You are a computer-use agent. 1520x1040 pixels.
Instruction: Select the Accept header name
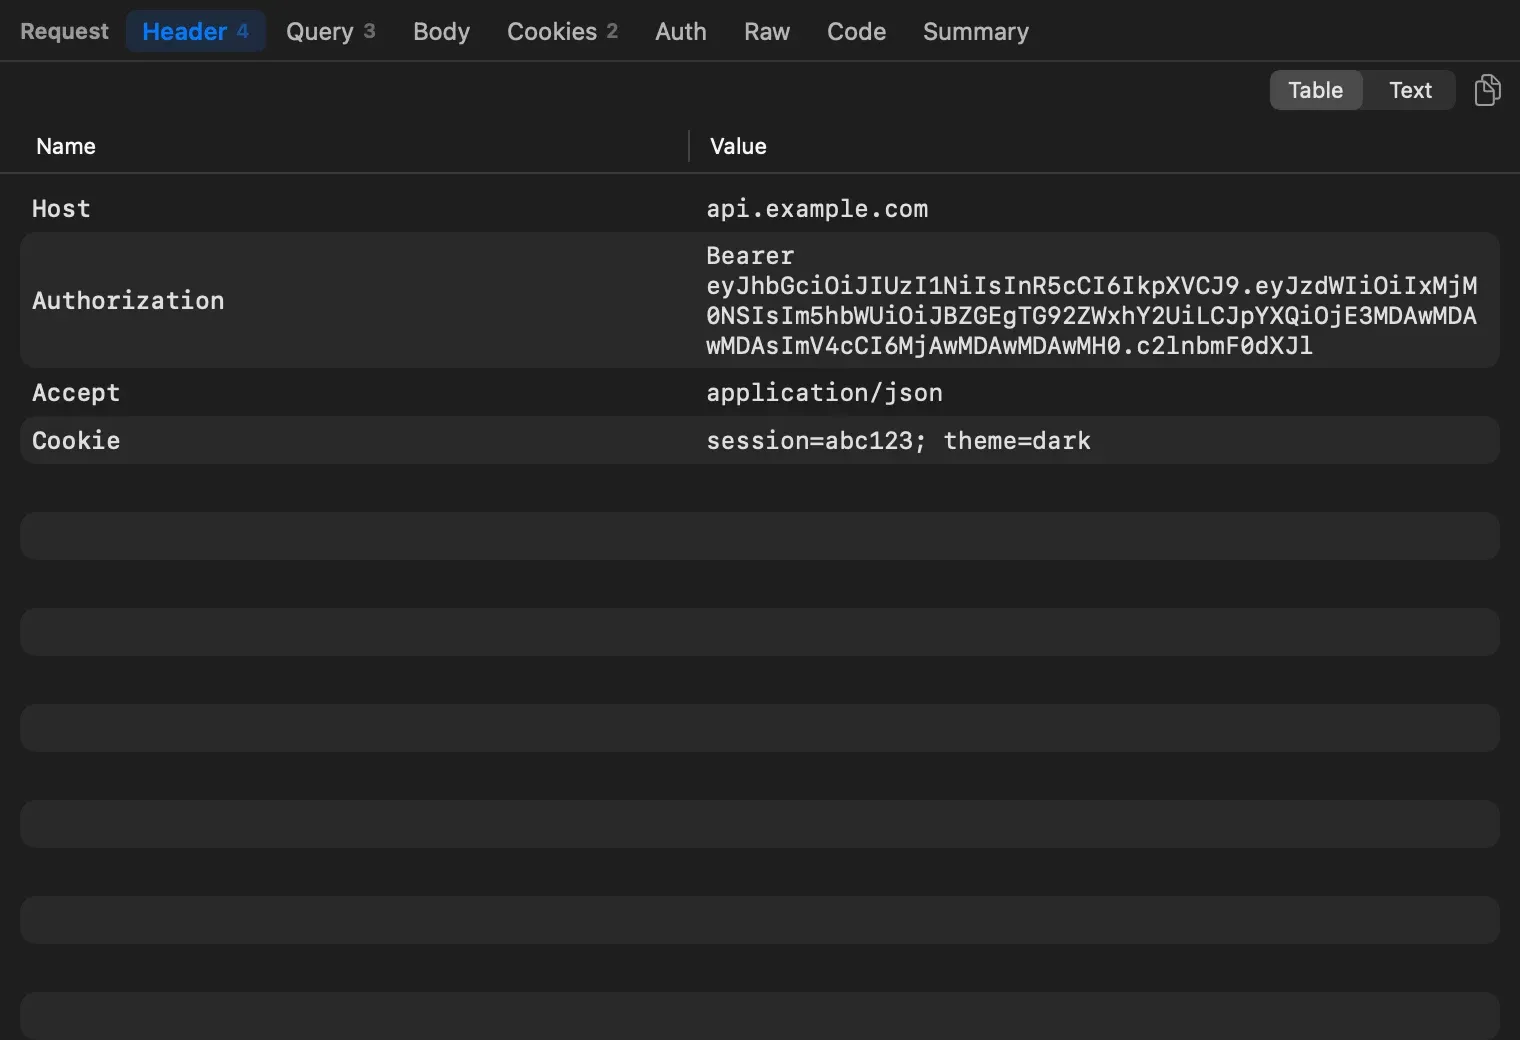click(x=76, y=392)
